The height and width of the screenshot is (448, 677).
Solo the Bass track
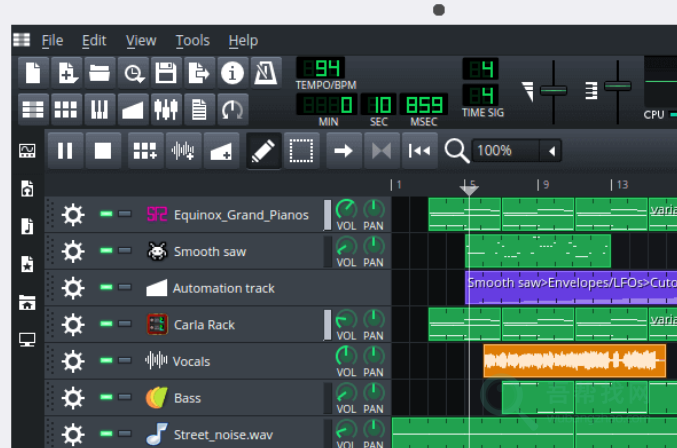click(x=124, y=398)
